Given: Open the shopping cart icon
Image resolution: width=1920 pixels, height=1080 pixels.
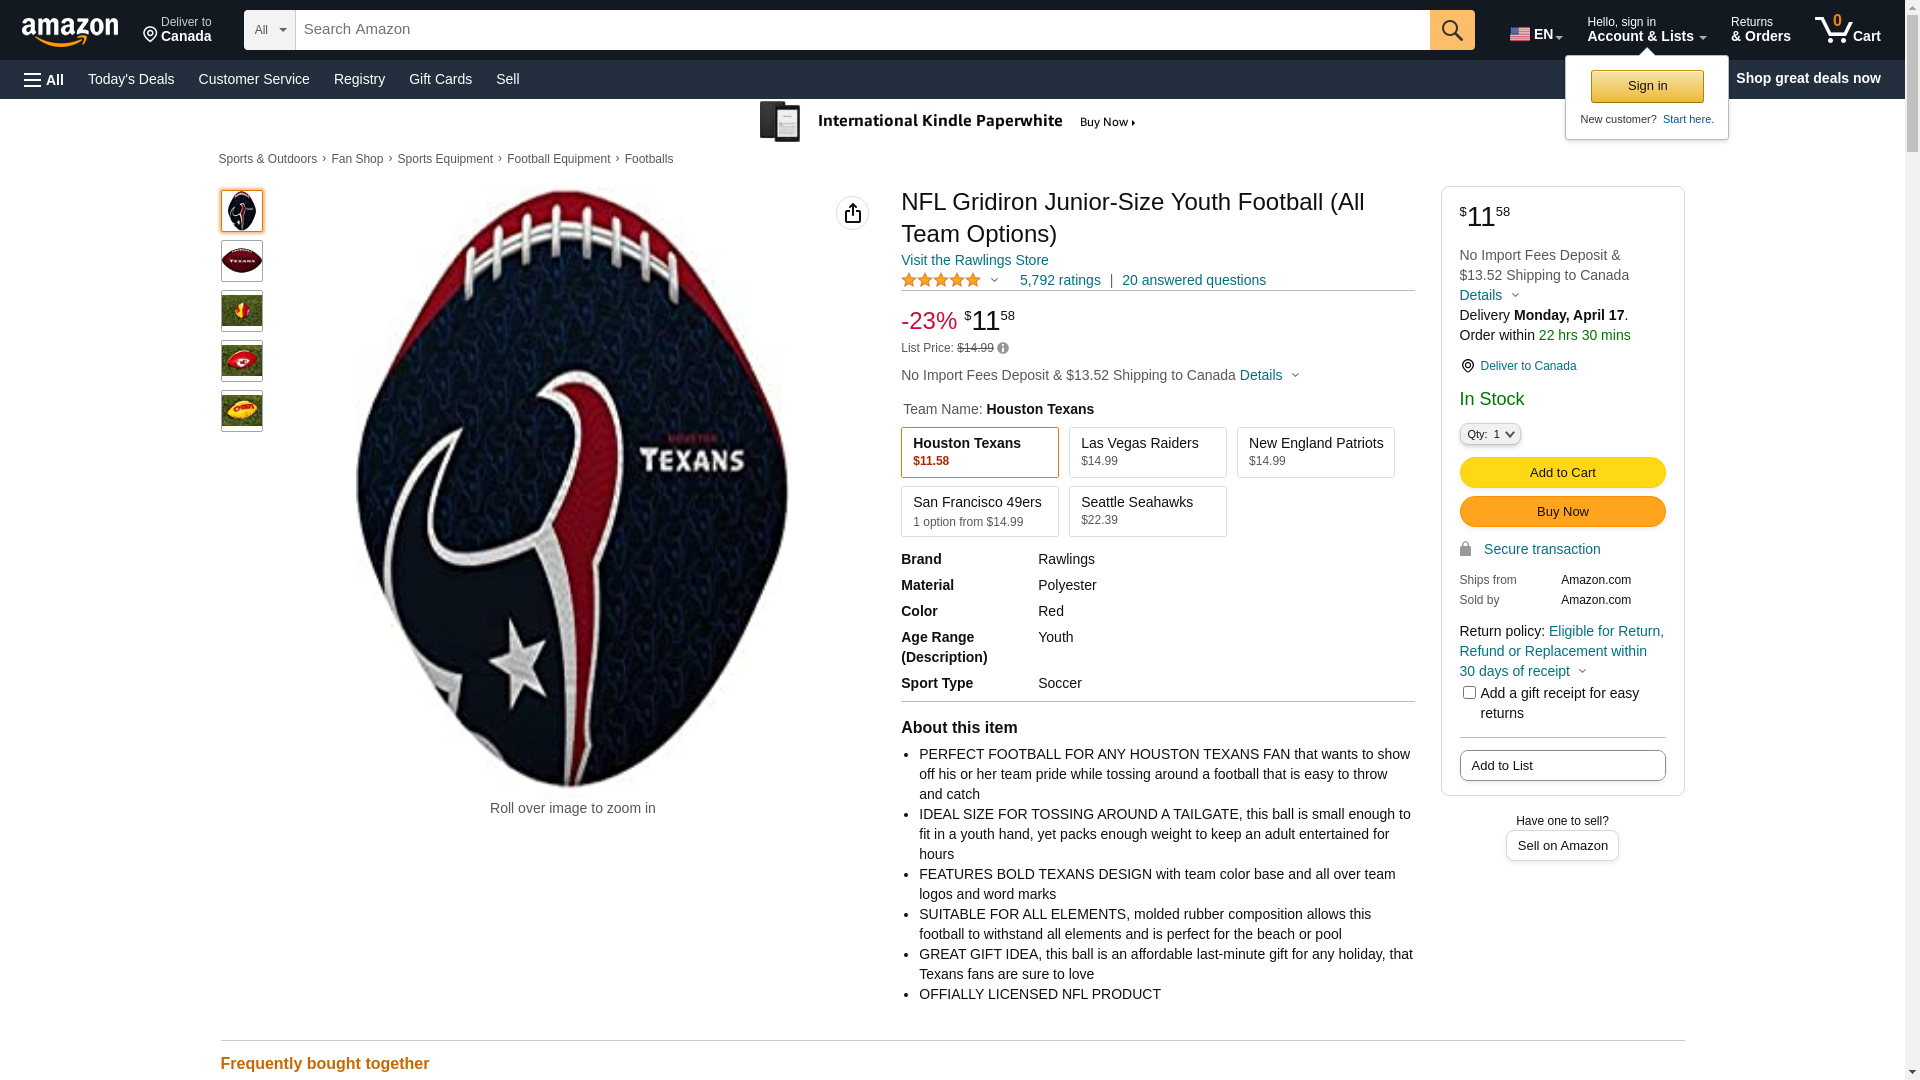Looking at the screenshot, I should coord(1846,30).
